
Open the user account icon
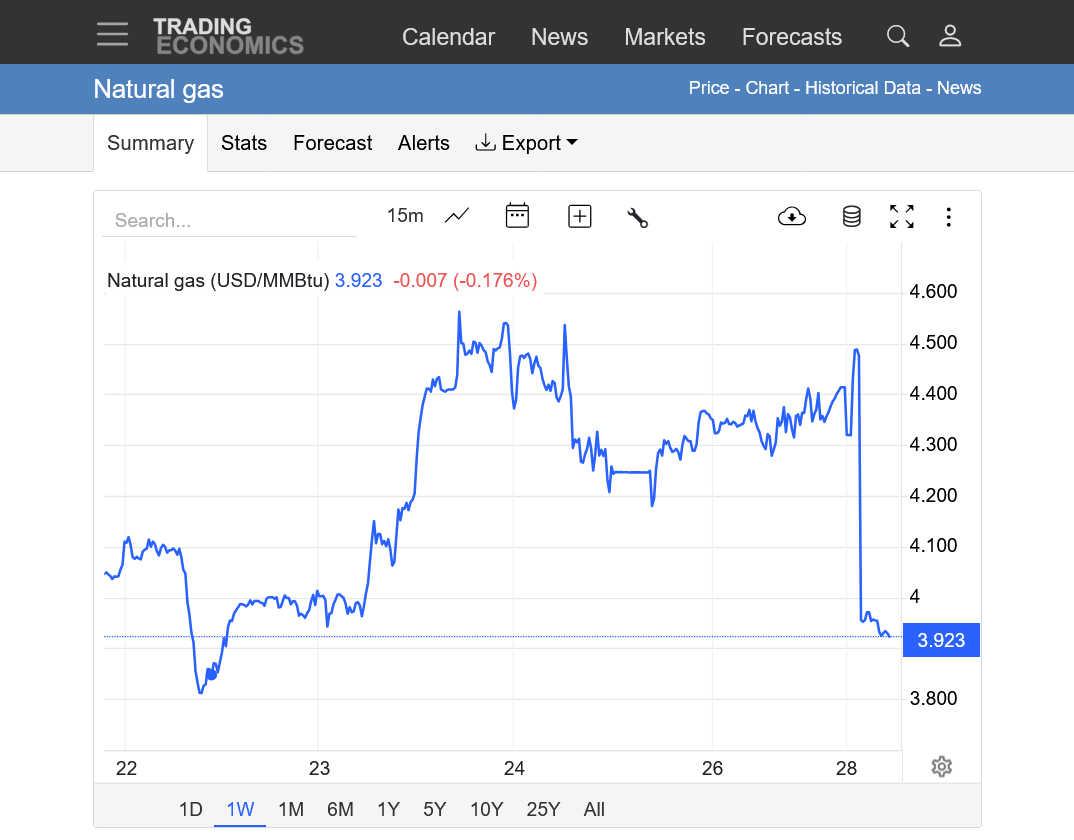coord(950,37)
